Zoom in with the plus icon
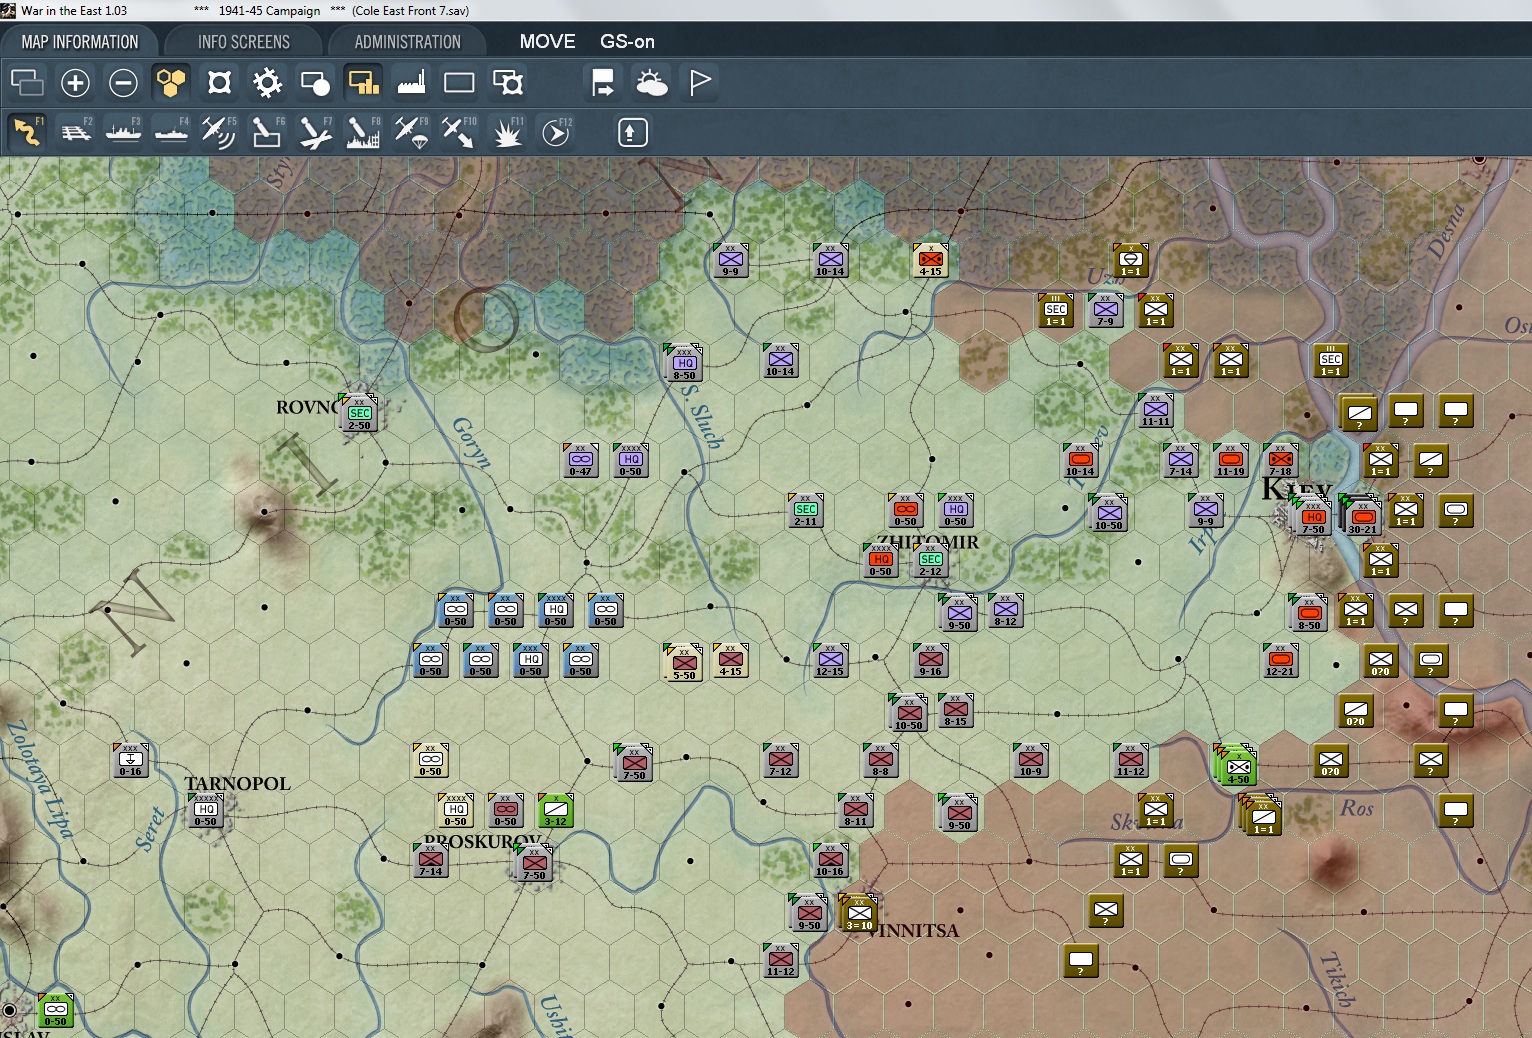The height and width of the screenshot is (1038, 1532). (x=75, y=82)
